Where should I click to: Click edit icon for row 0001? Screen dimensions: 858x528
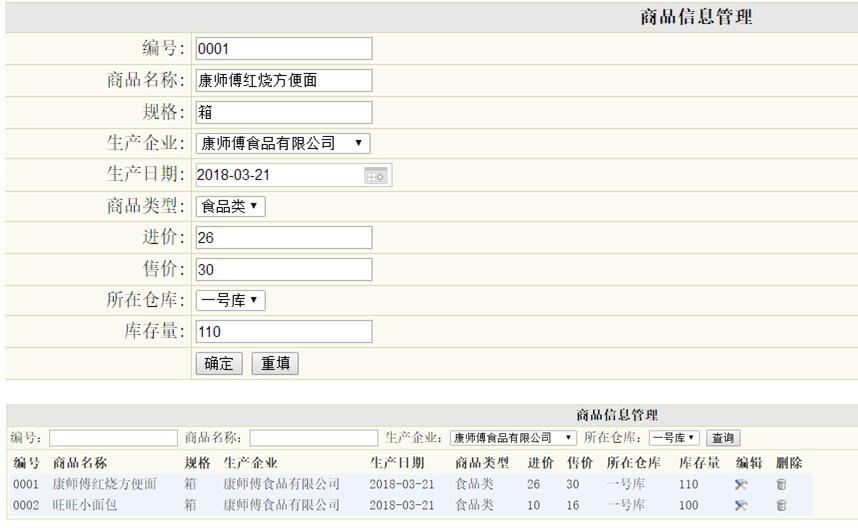[741, 484]
